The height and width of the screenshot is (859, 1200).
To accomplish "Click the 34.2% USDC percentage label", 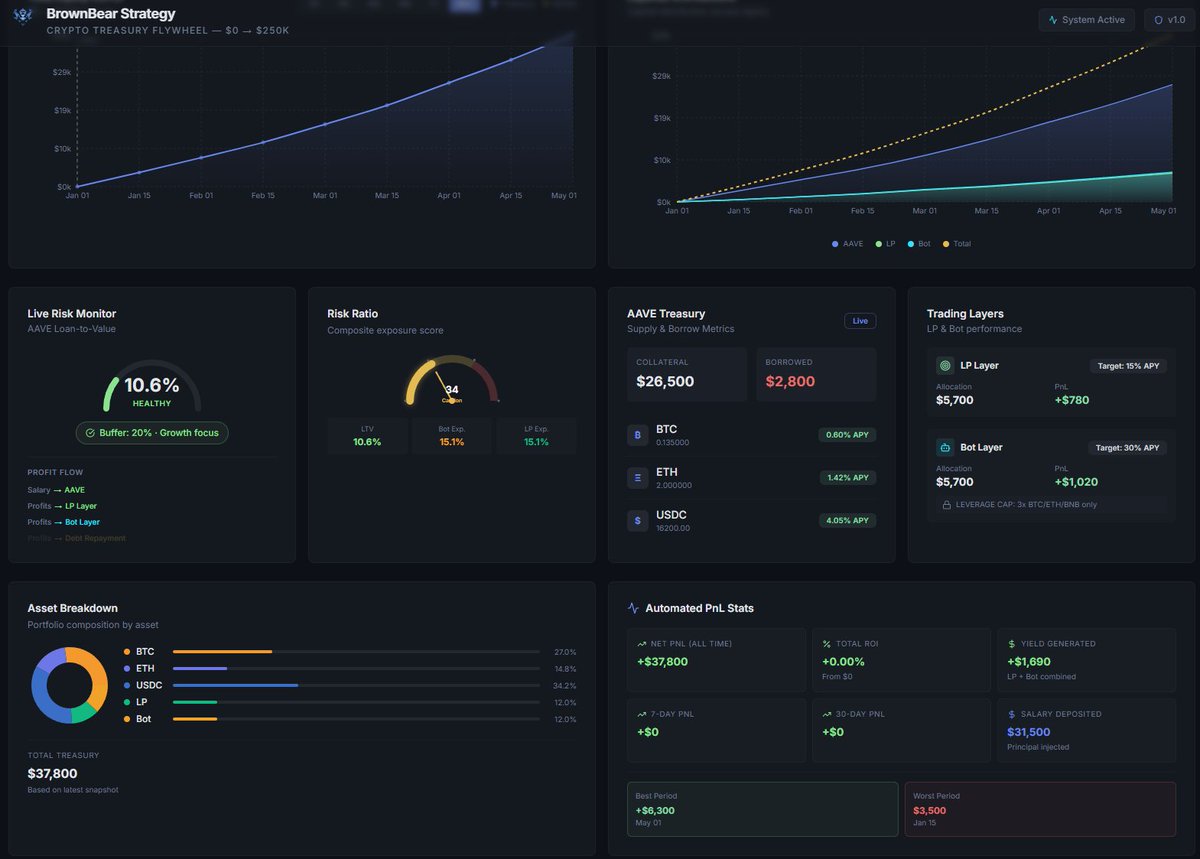I will [565, 686].
